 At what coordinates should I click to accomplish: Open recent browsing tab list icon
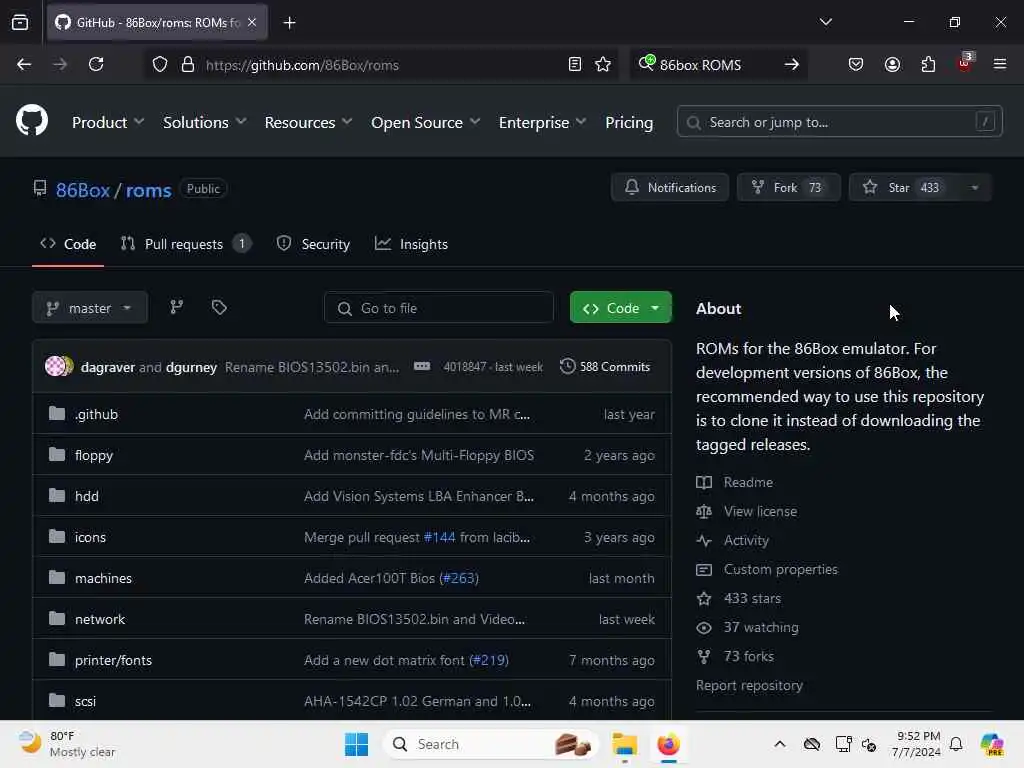(x=20, y=22)
